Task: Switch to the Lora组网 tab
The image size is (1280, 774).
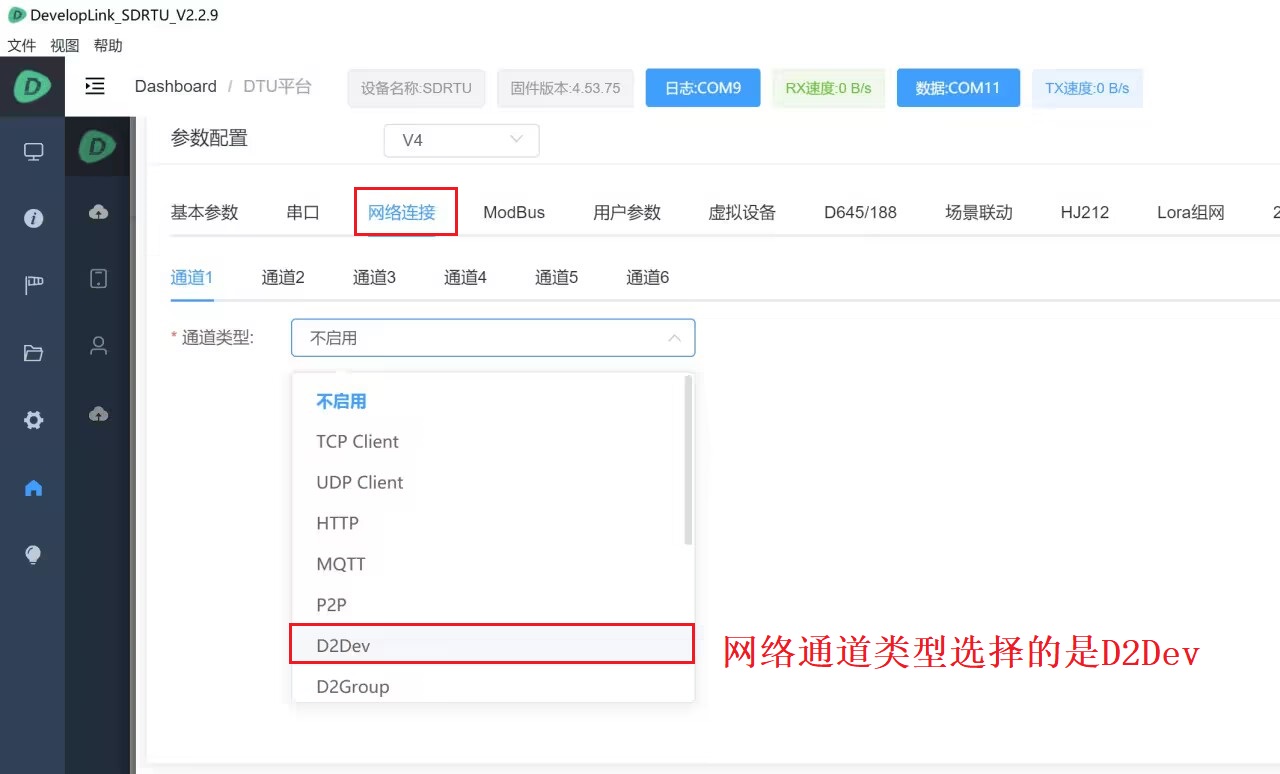Action: click(1191, 212)
